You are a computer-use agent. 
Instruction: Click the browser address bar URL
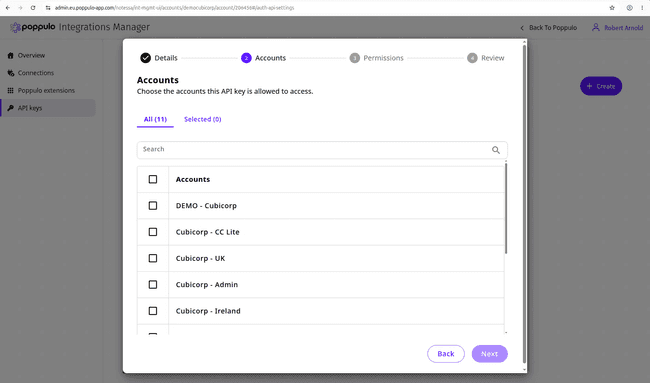[x=174, y=7]
